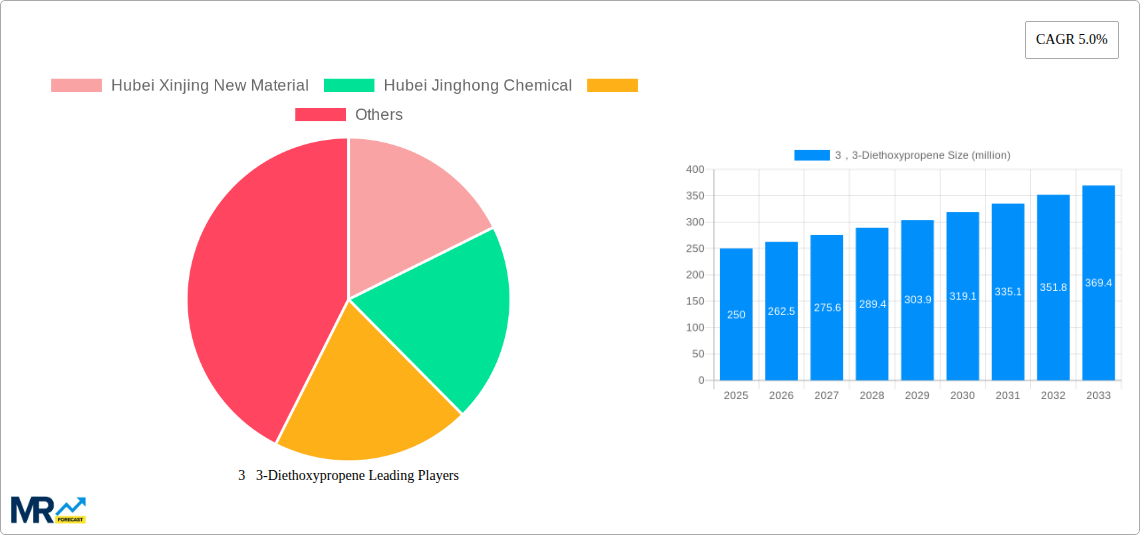Click the green Hubei Jinghong legend swatch

(349, 86)
